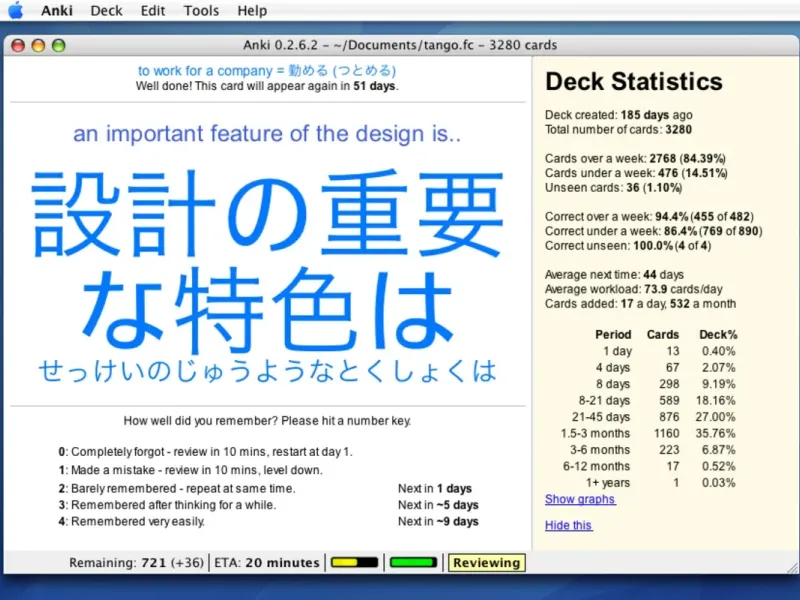Zoom window using the green button
Viewport: 800px width, 600px height.
point(59,45)
